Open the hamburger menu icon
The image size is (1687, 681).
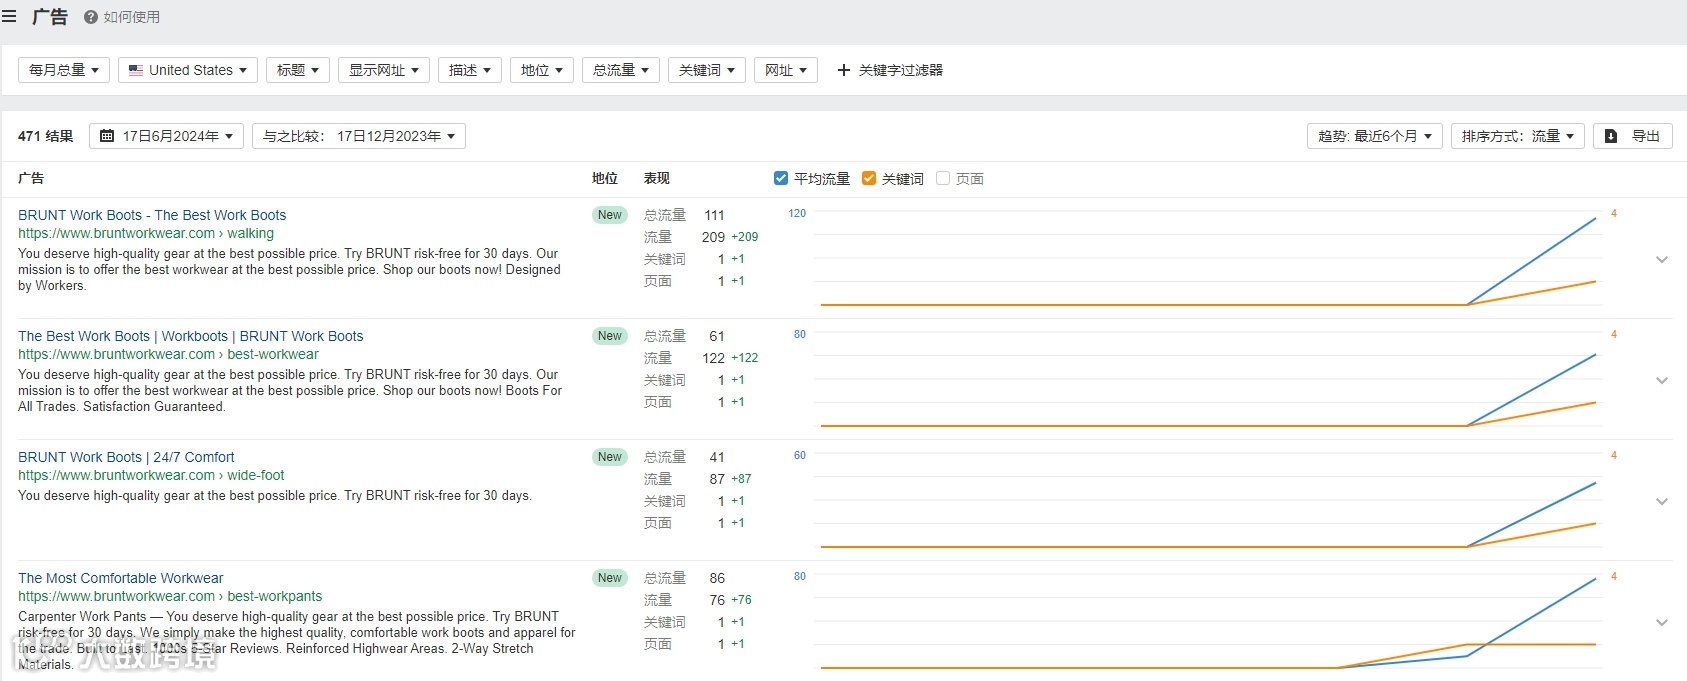tap(9, 17)
